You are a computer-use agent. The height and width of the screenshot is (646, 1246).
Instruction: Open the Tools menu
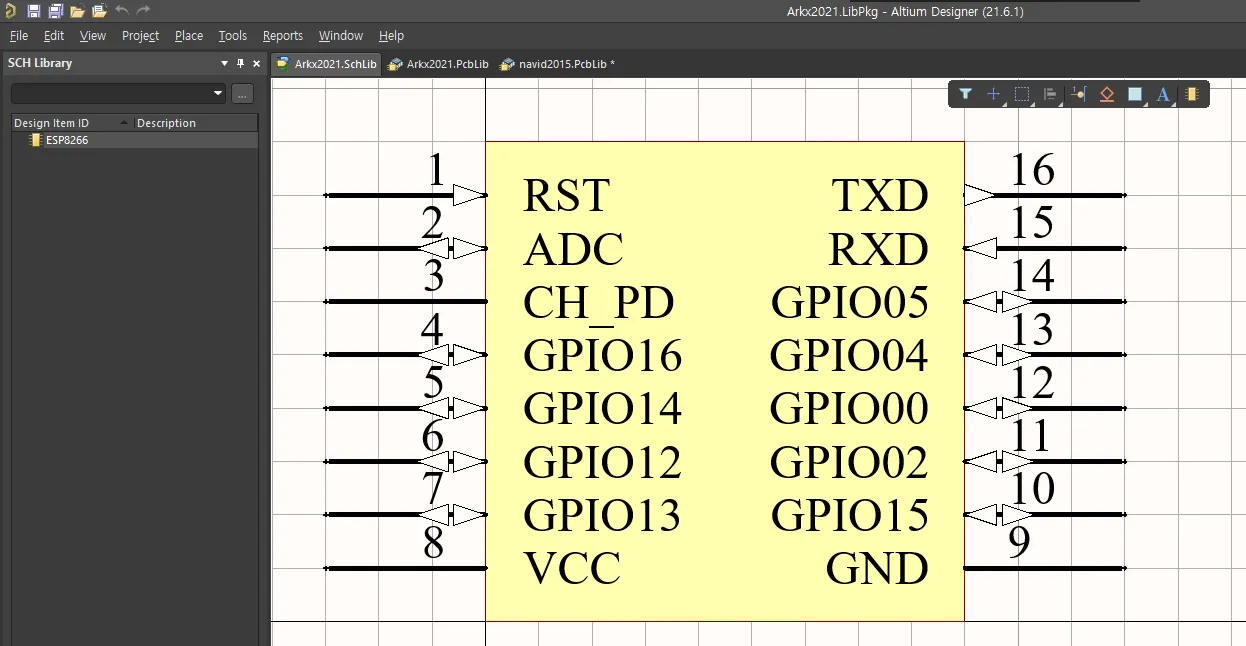tap(233, 35)
